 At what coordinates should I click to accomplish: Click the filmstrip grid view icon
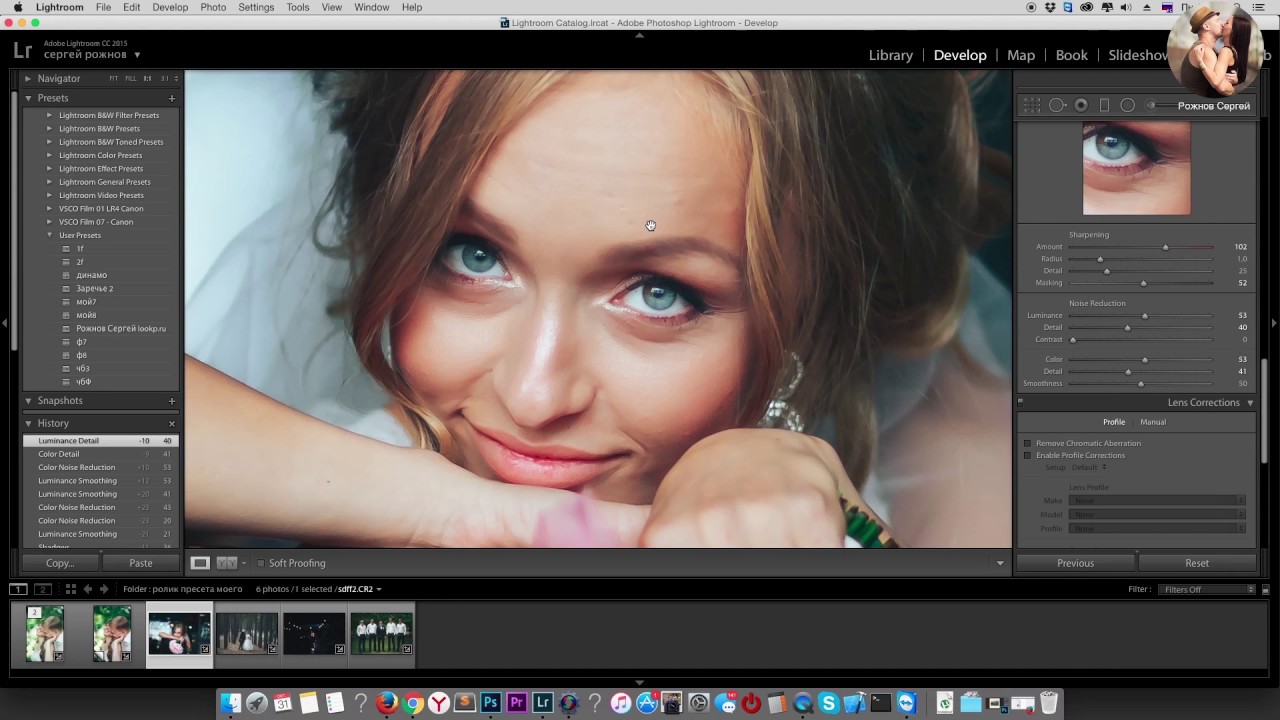tap(70, 589)
